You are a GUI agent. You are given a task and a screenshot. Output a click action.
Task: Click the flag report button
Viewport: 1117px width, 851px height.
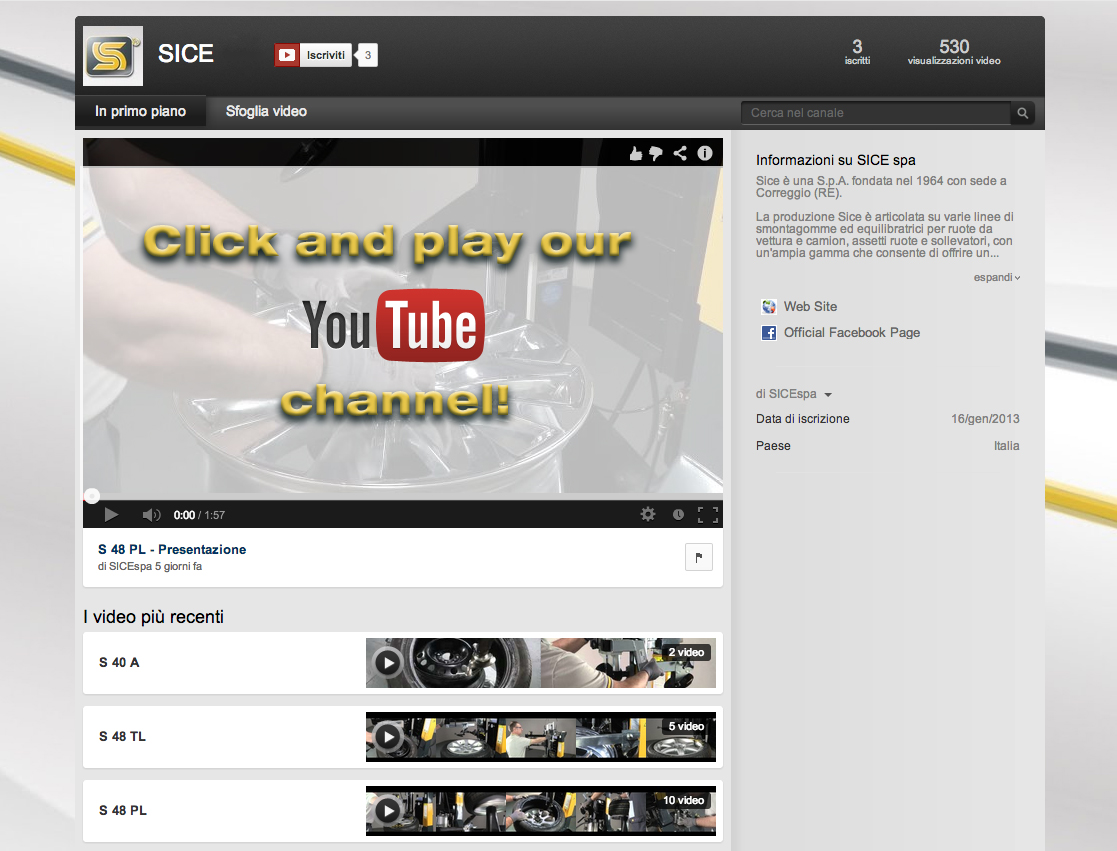(699, 557)
